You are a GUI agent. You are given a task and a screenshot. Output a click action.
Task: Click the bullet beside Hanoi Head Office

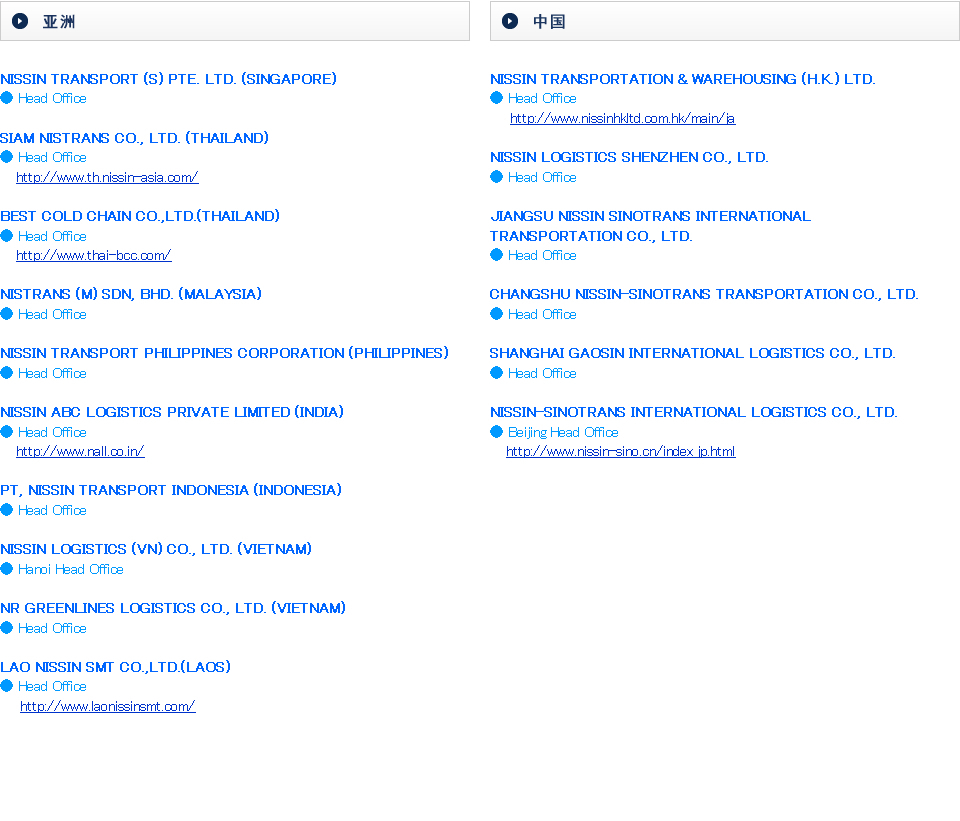tap(7, 569)
